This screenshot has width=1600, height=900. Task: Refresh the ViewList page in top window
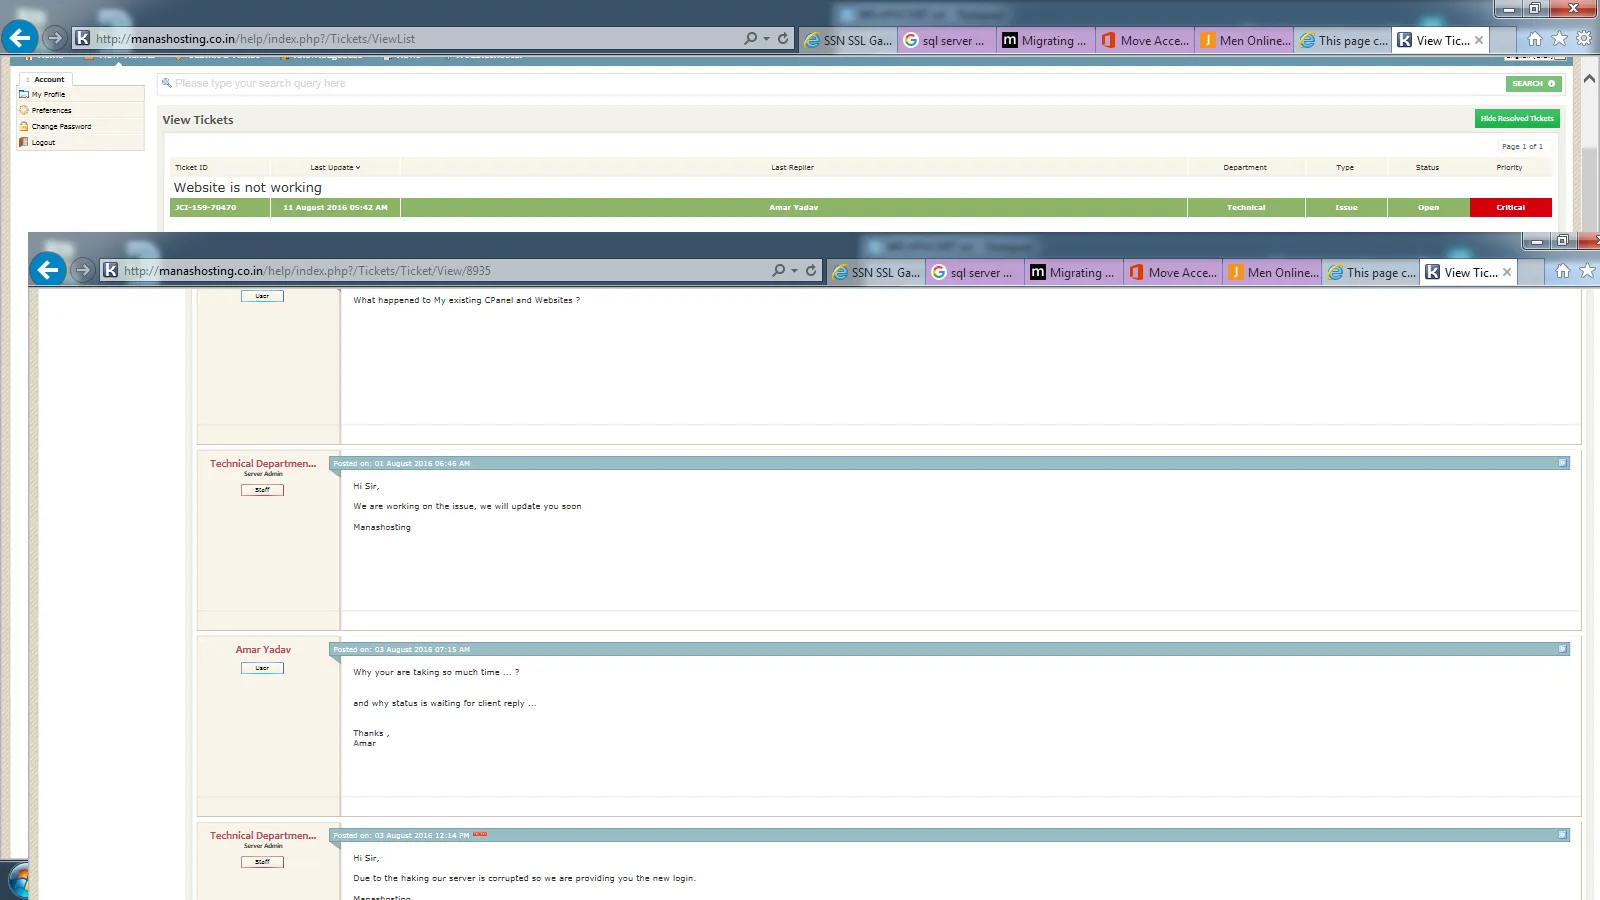[783, 39]
